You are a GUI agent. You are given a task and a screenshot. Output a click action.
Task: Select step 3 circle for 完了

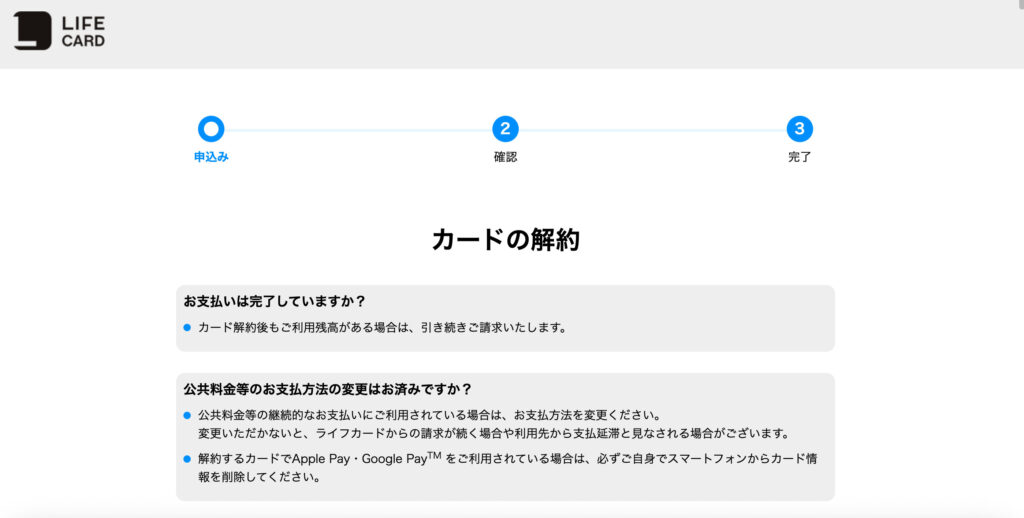coord(799,129)
